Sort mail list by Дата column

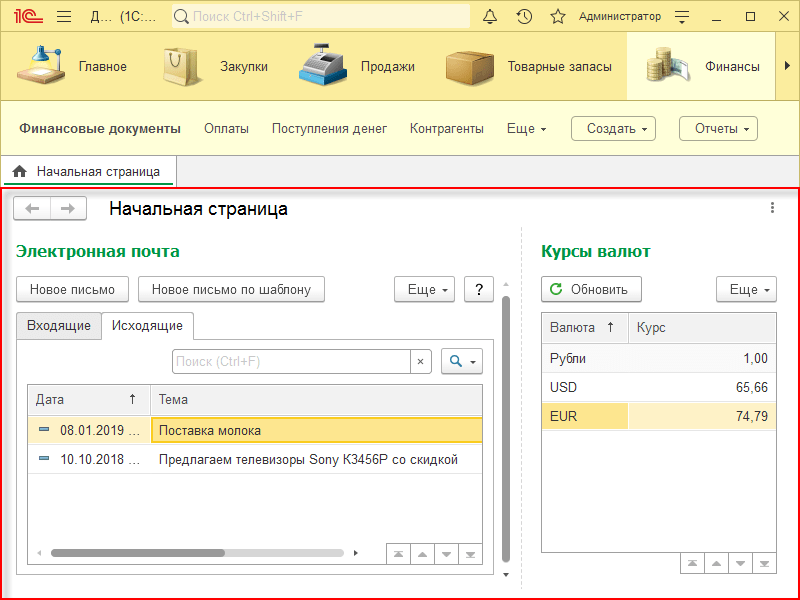tap(89, 399)
